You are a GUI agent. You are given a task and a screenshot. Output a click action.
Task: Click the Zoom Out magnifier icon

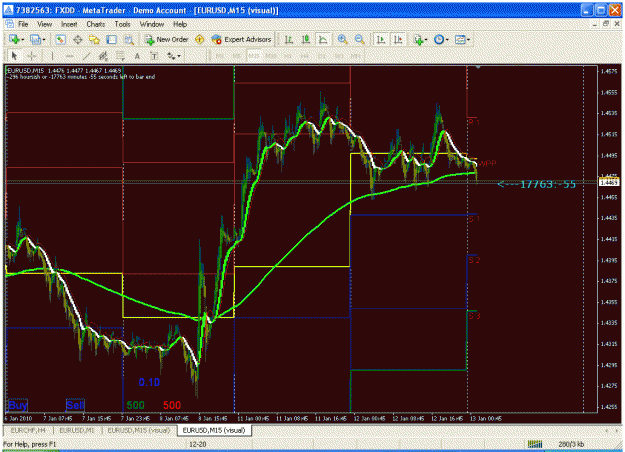(x=359, y=39)
